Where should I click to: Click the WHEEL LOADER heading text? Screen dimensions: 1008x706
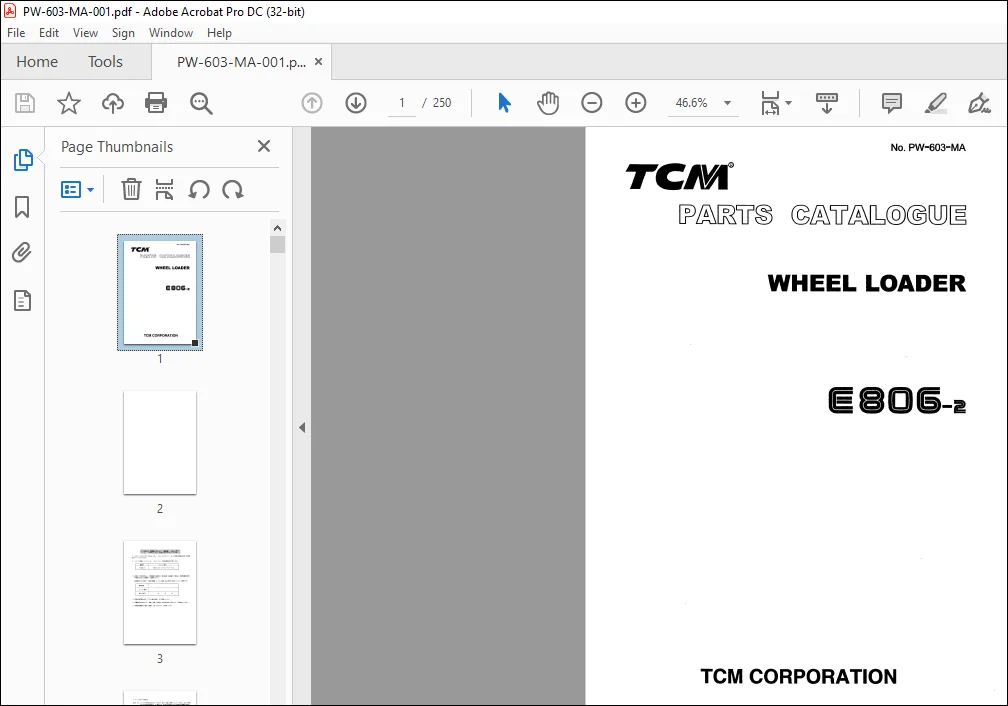[x=866, y=283]
